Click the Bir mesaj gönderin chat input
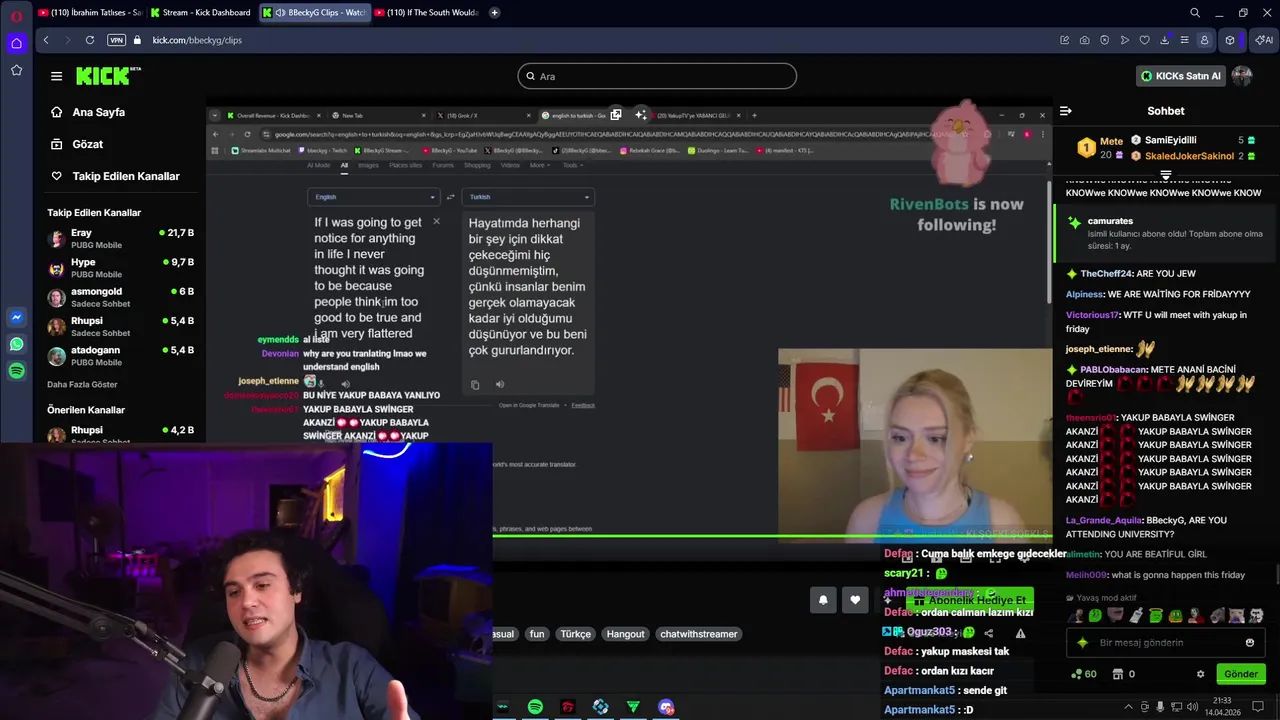This screenshot has height=720, width=1280. click(x=1165, y=643)
